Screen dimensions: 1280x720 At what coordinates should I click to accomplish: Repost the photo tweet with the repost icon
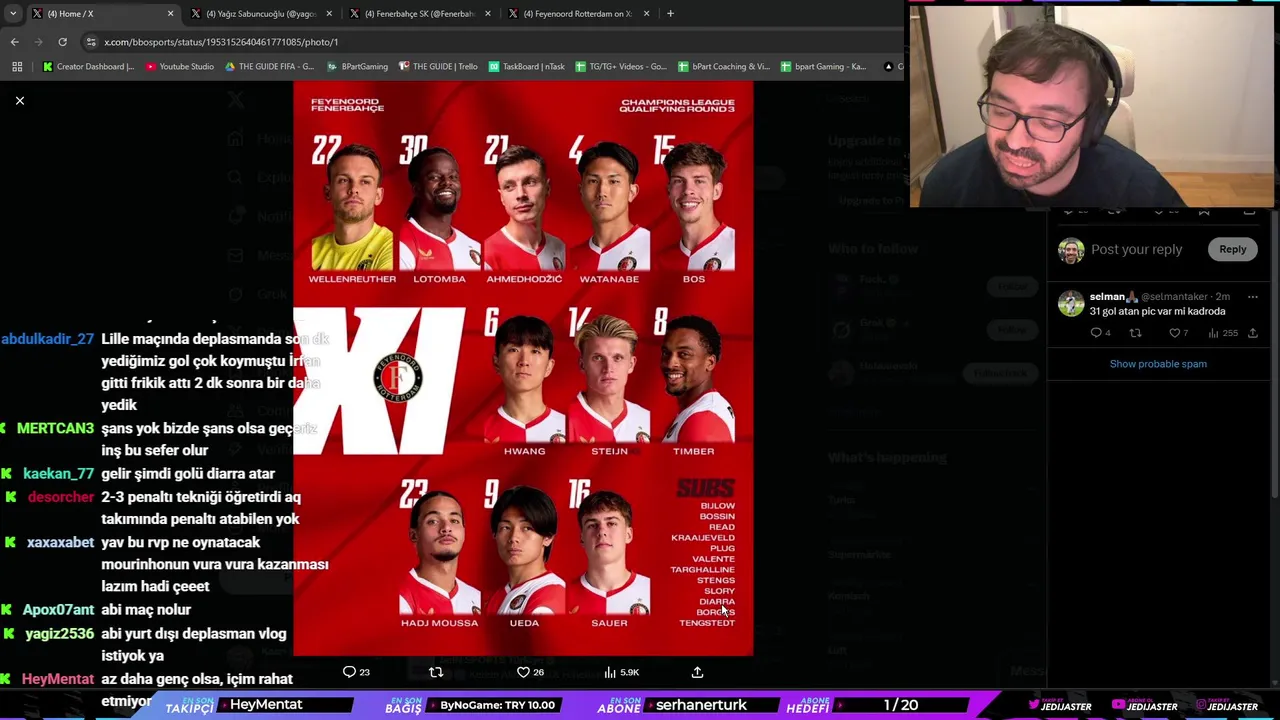pyautogui.click(x=436, y=672)
